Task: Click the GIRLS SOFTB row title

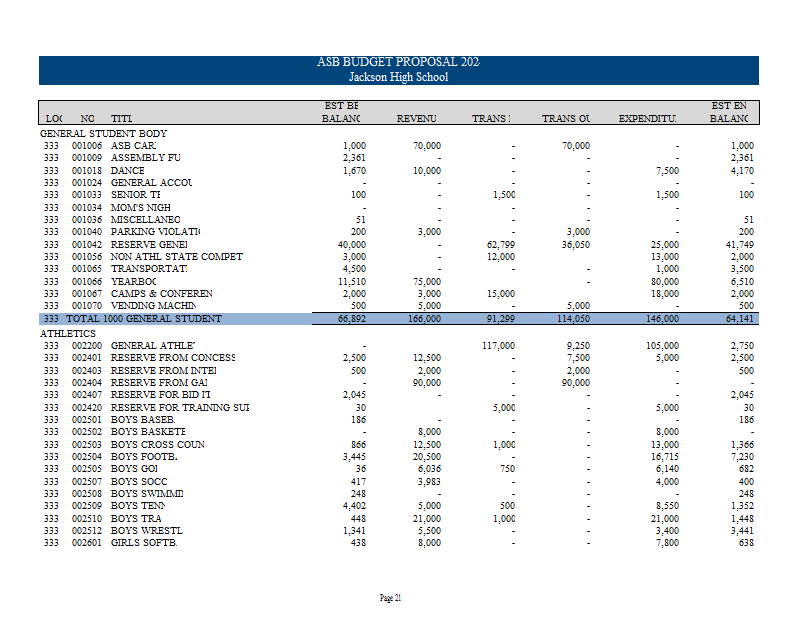Action: pyautogui.click(x=144, y=543)
